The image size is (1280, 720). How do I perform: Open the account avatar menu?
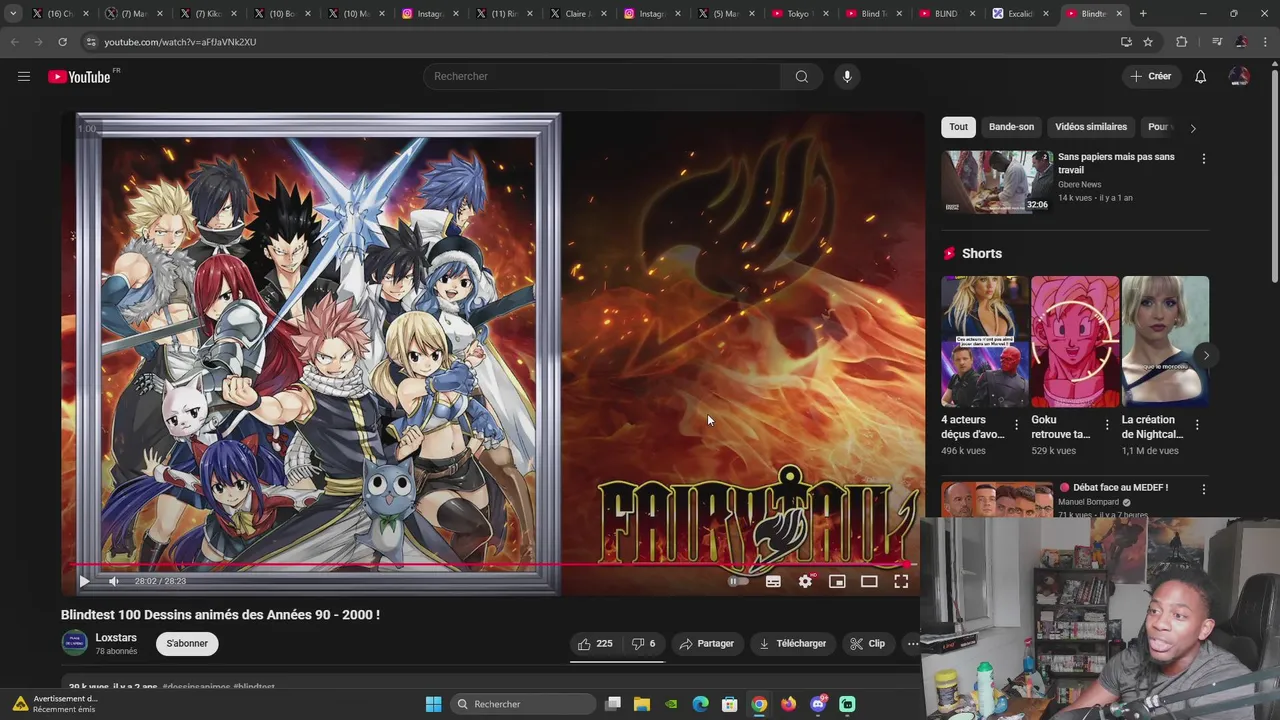[x=1239, y=77]
